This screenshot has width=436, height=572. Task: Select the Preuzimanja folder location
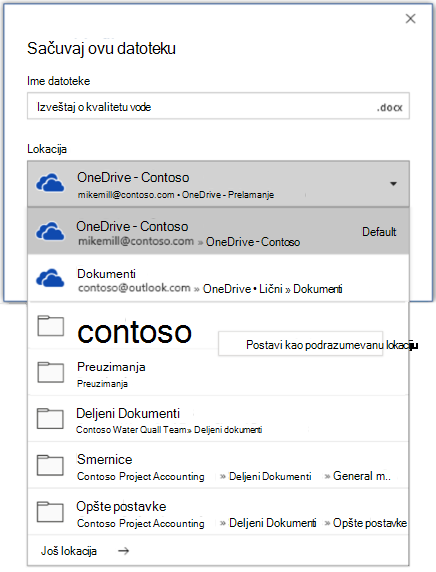(x=218, y=372)
